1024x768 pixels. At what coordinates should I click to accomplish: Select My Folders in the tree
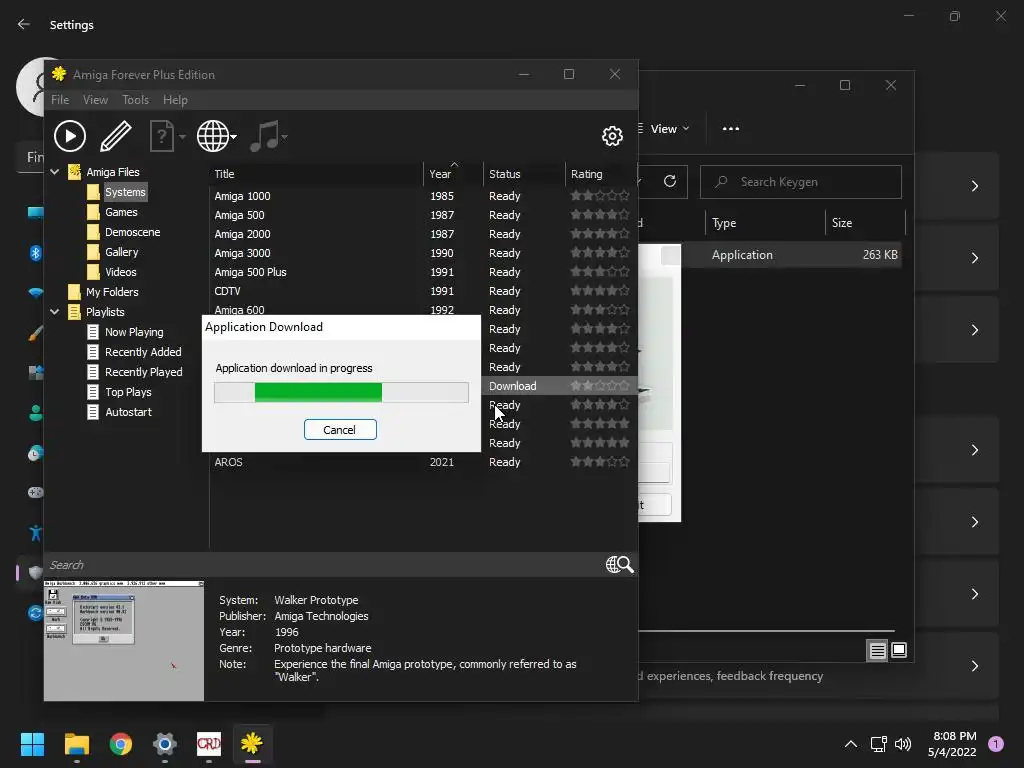[x=112, y=292]
